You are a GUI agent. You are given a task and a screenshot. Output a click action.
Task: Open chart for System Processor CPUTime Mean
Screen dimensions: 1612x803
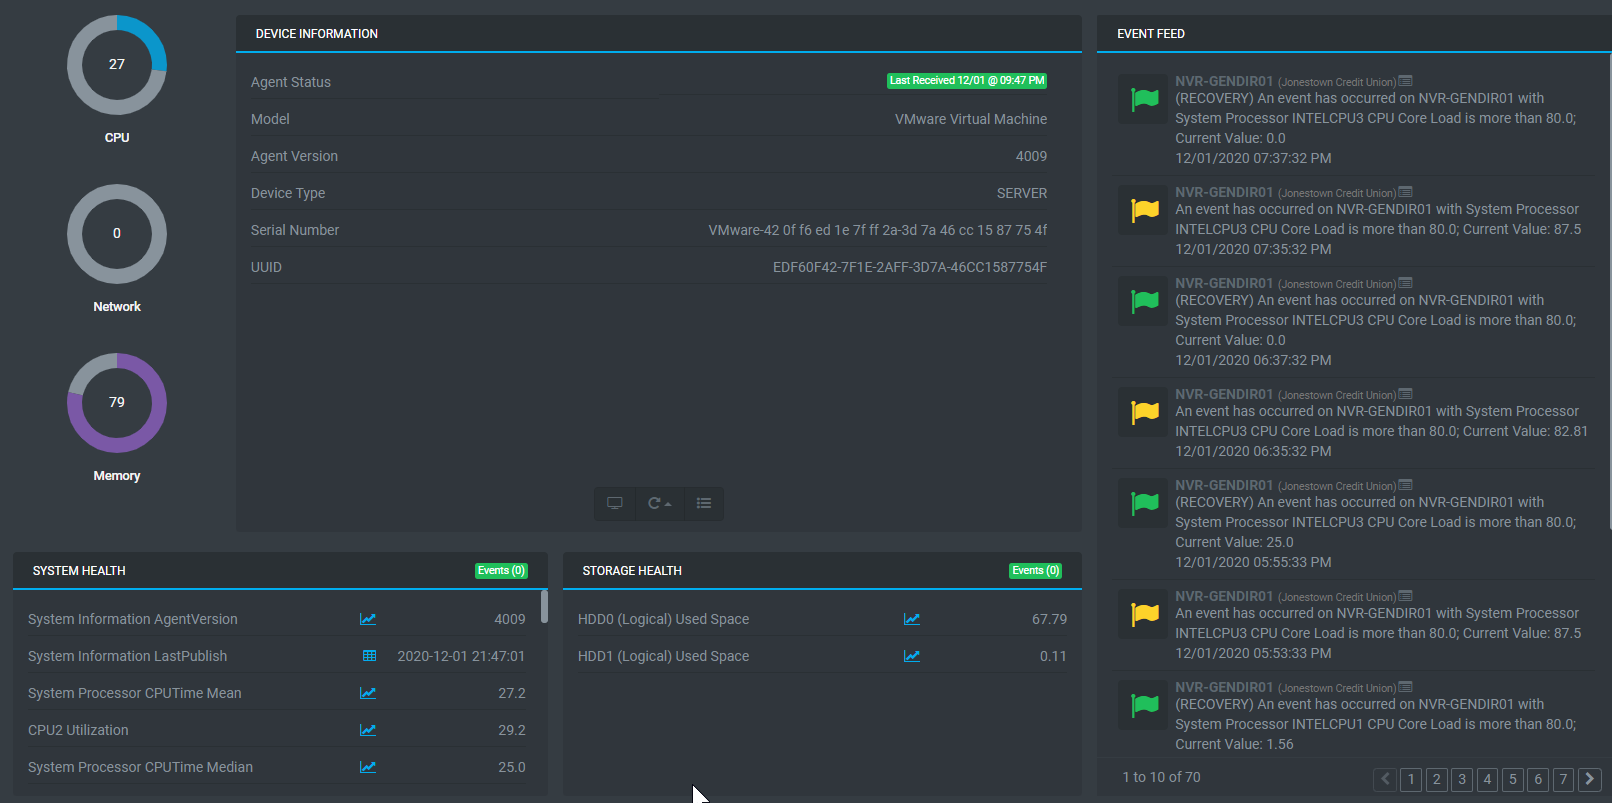coord(368,693)
